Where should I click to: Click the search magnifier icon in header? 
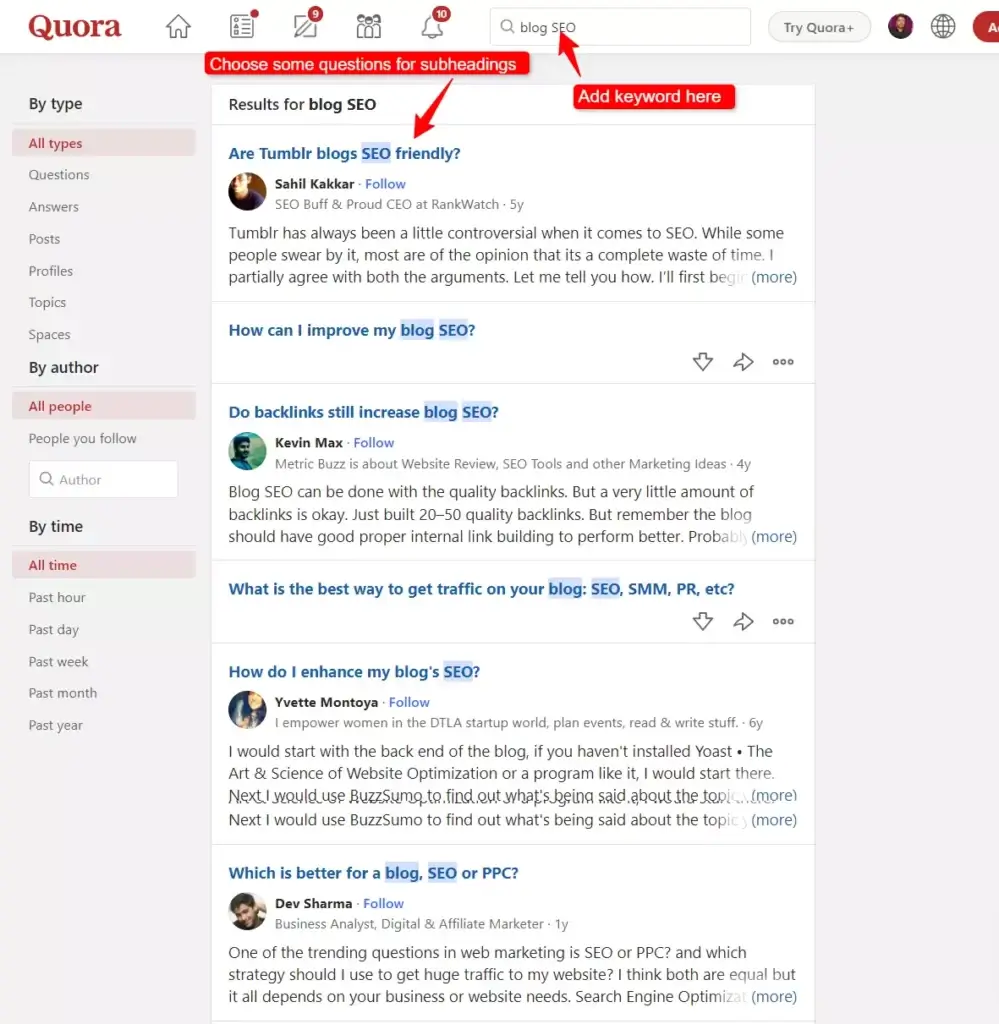(507, 27)
